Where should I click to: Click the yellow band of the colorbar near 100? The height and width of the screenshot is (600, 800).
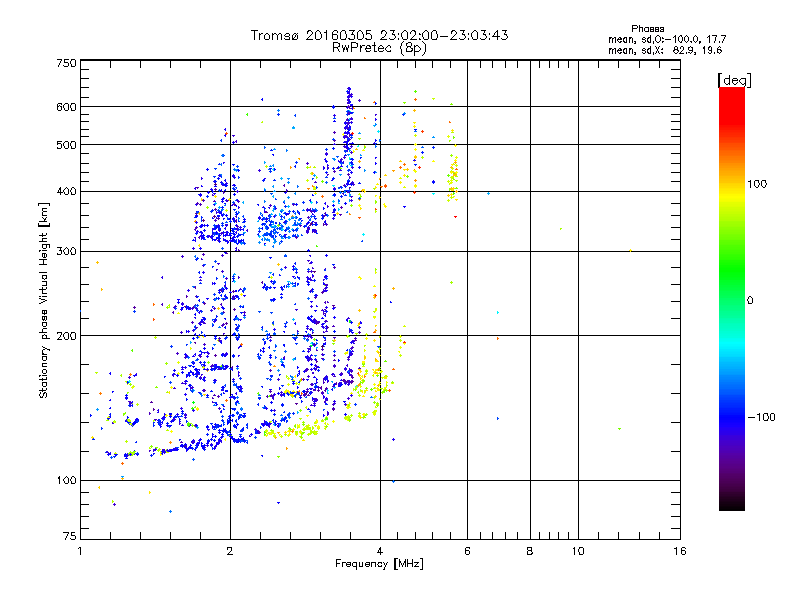[x=732, y=195]
